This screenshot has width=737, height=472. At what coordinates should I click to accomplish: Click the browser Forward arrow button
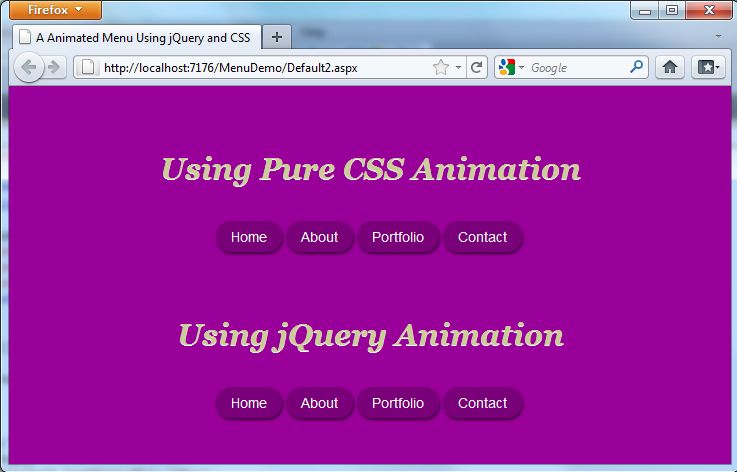click(55, 68)
